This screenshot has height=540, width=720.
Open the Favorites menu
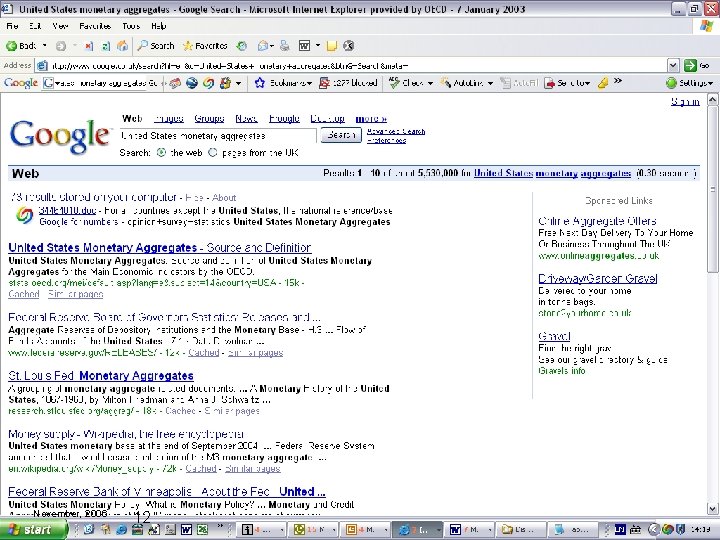pos(95,26)
